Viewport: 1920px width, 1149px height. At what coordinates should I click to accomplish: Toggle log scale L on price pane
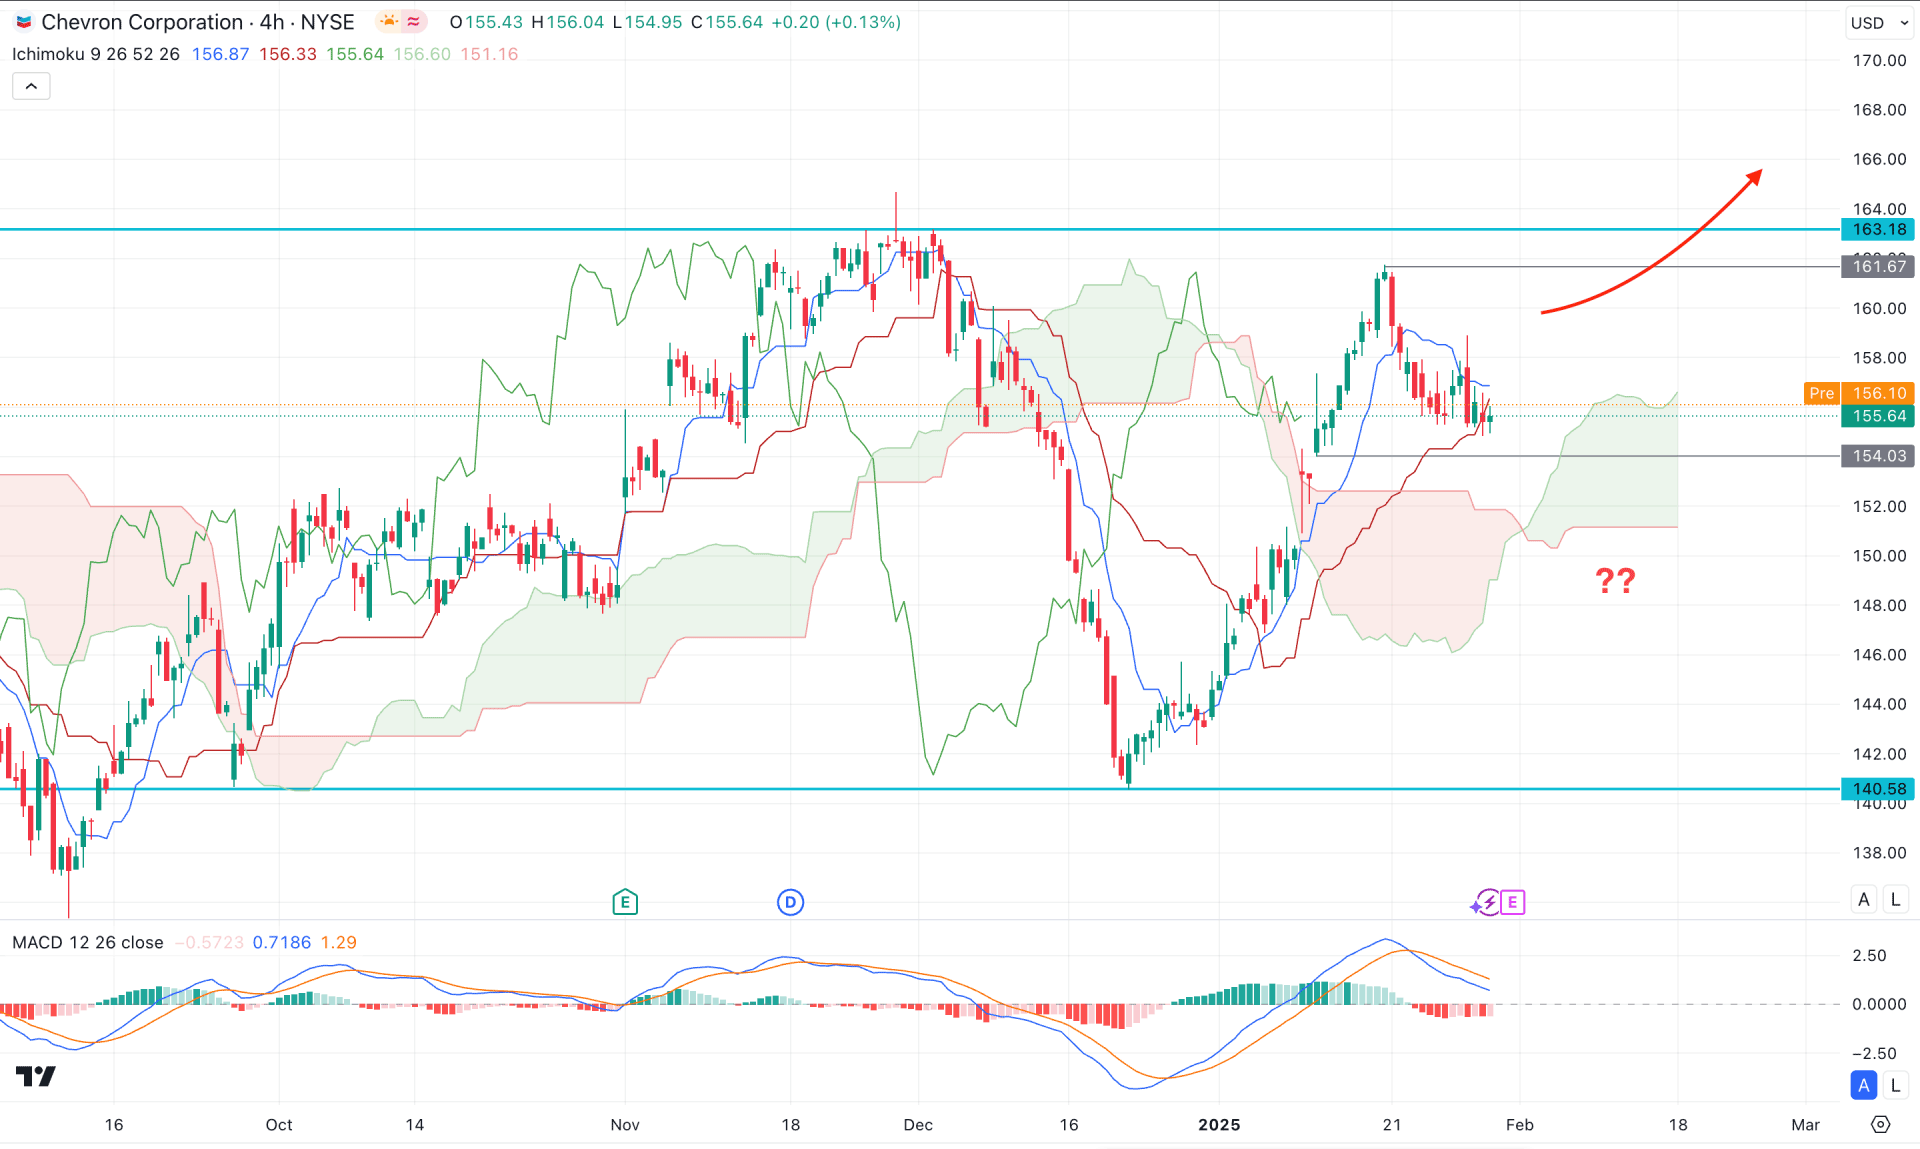(1895, 899)
